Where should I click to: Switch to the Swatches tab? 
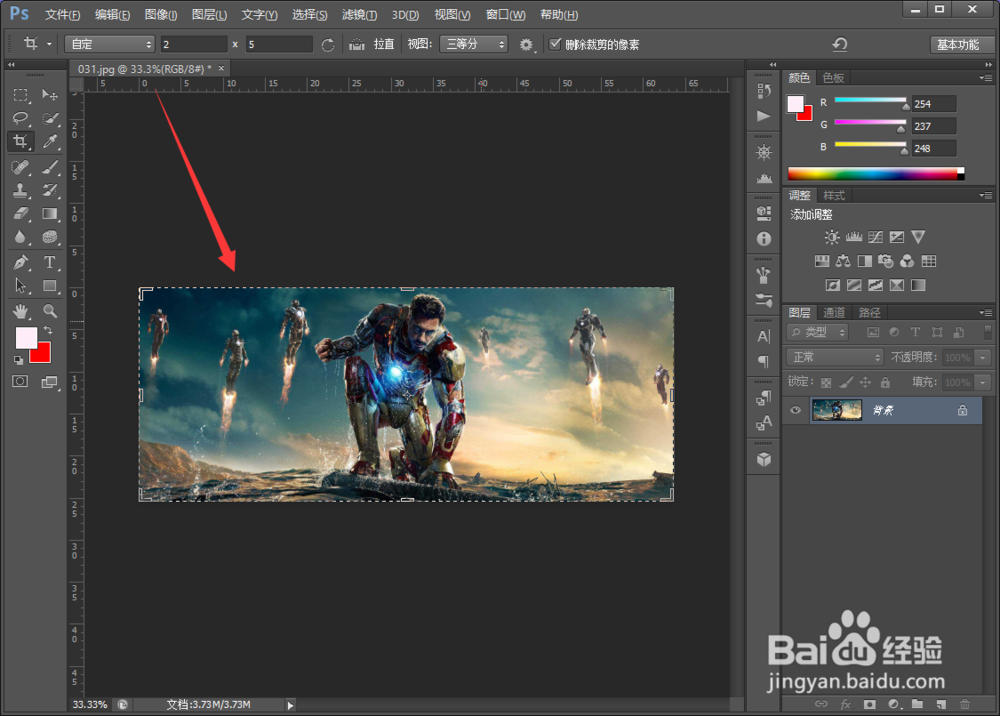(x=833, y=78)
